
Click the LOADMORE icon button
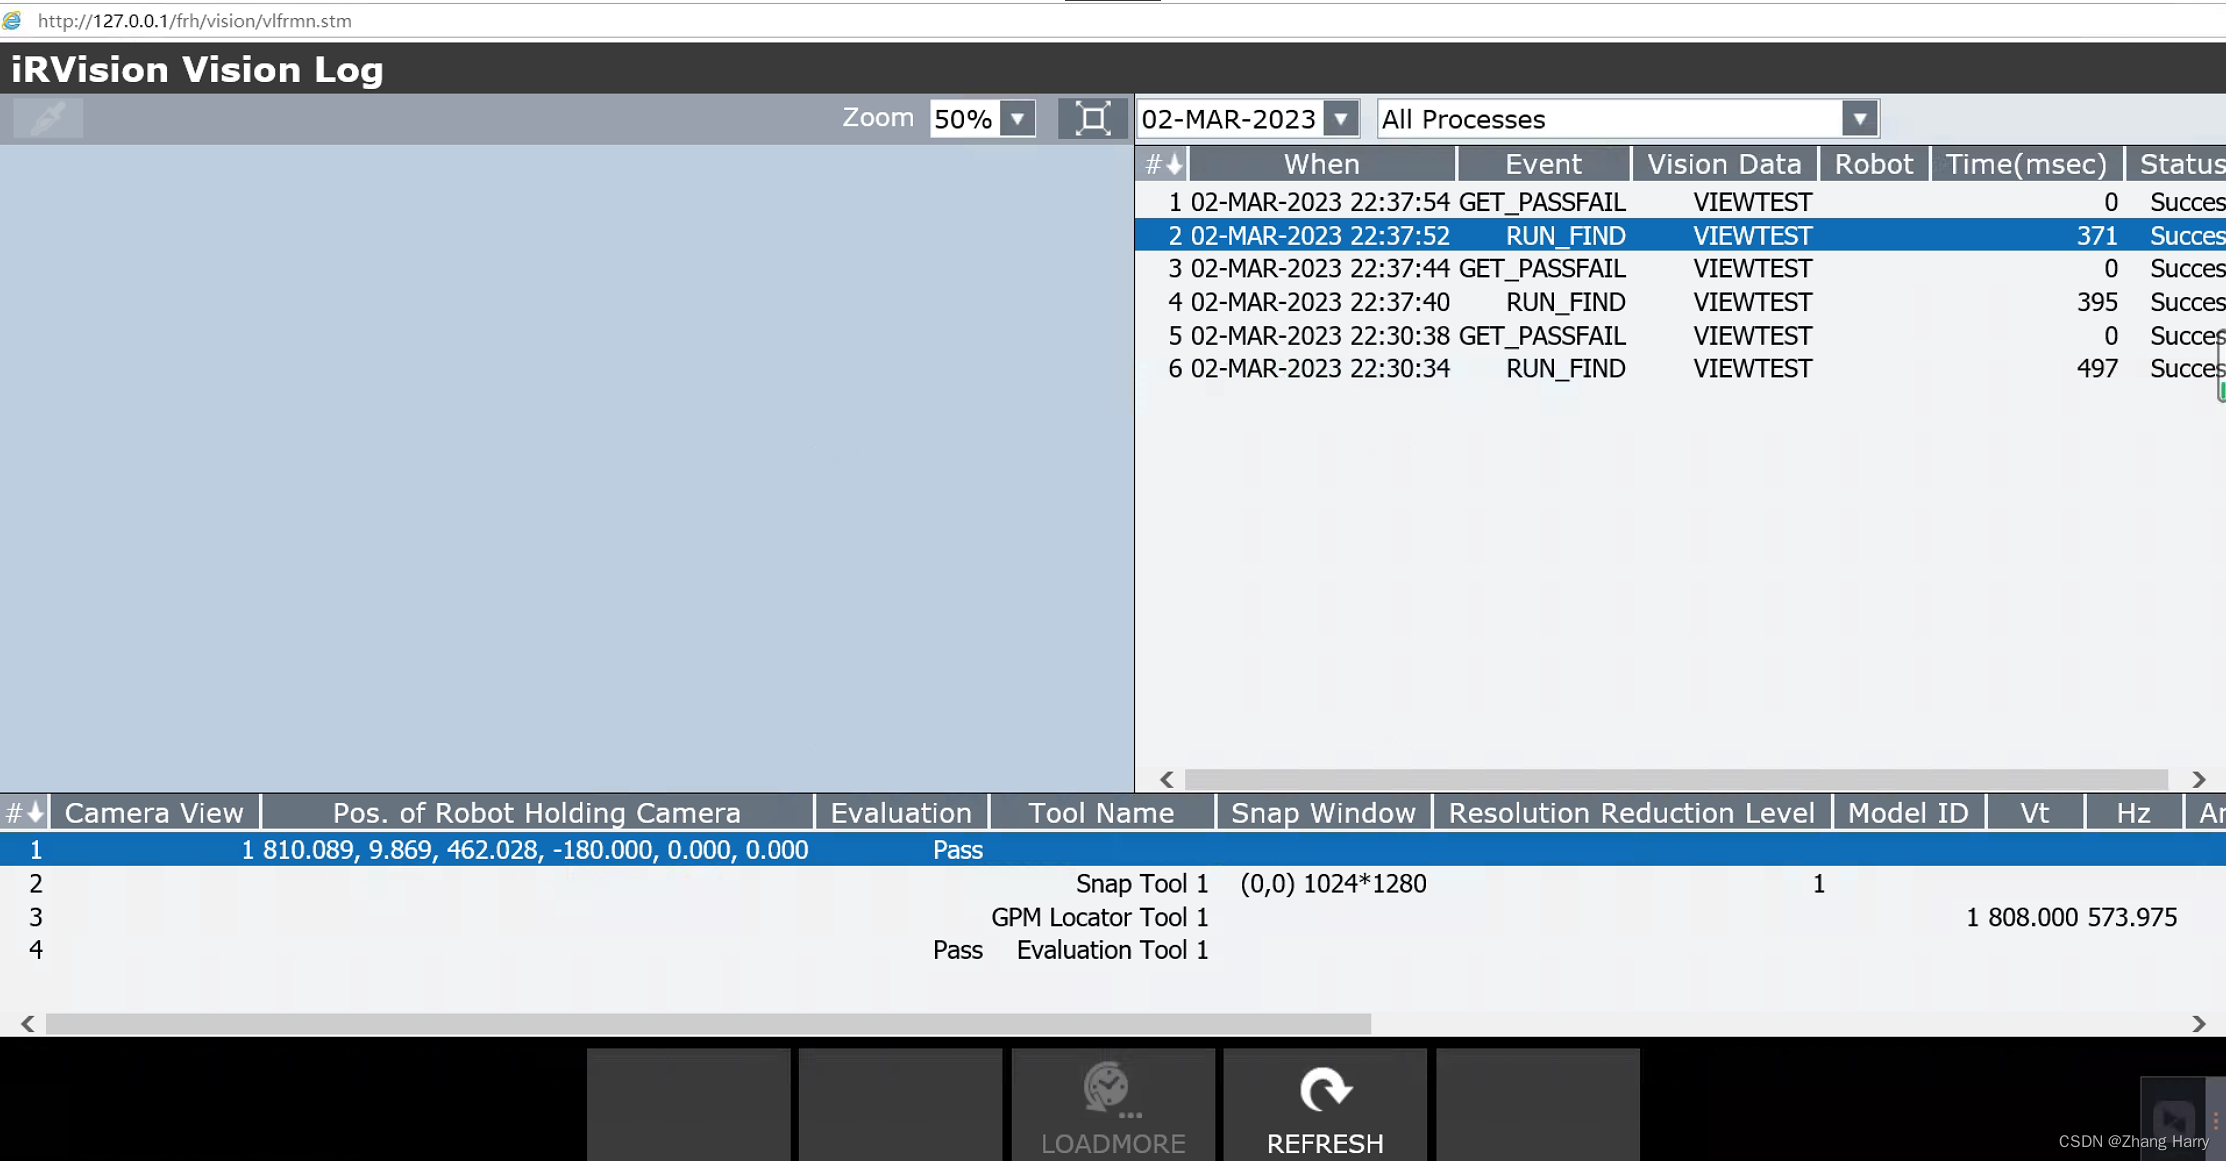click(1112, 1107)
